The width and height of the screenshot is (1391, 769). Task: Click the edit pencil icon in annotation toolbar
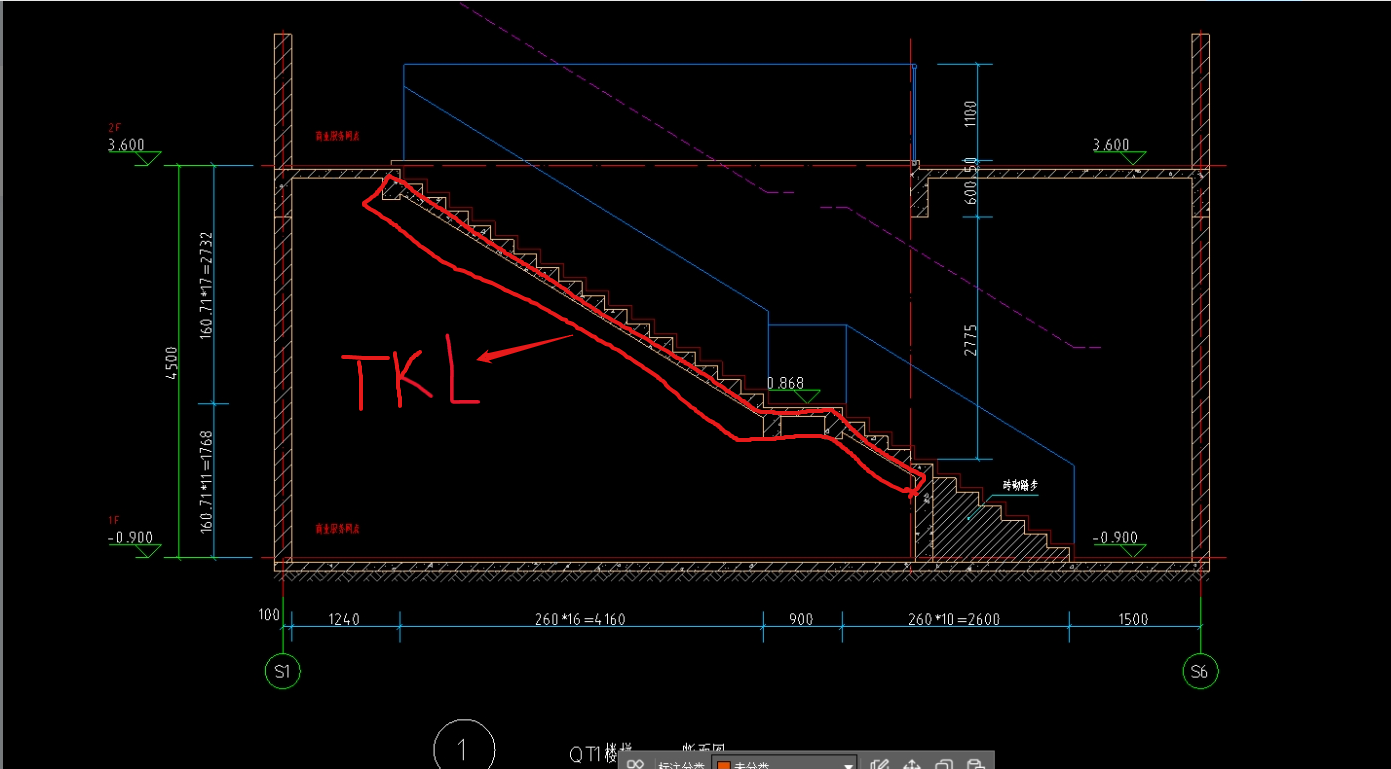coord(880,765)
